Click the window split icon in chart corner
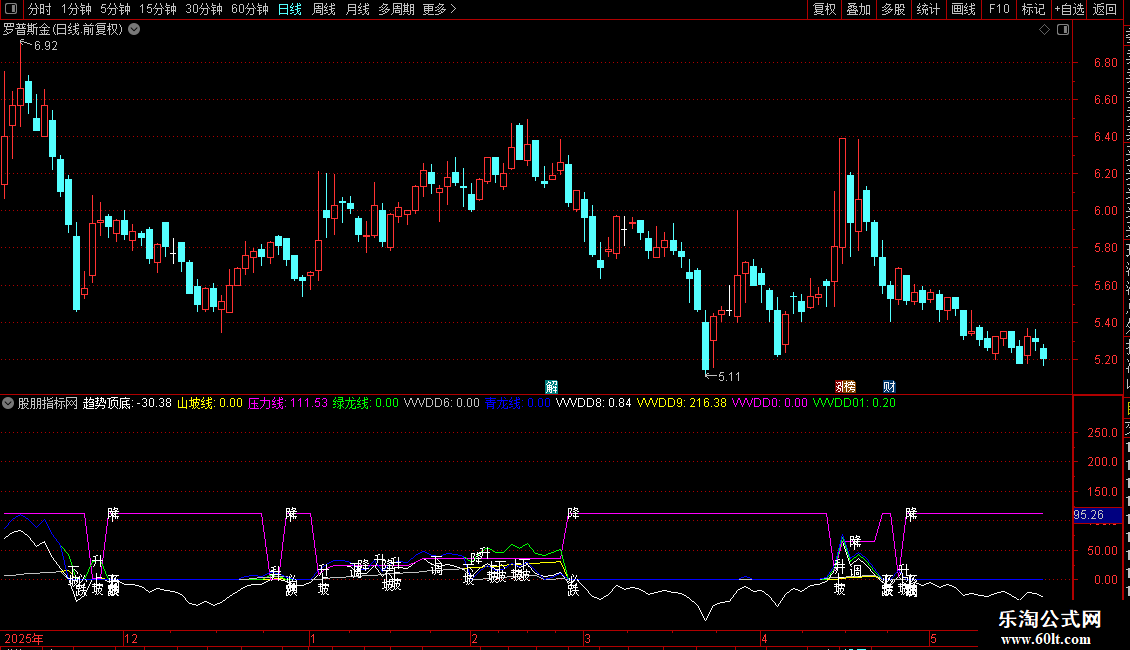Viewport: 1130px width, 650px height. pyautogui.click(x=1063, y=30)
